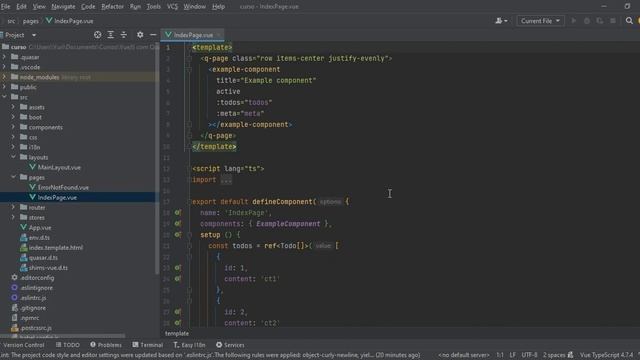
Task: Open the Services tool window
Action: point(230,345)
